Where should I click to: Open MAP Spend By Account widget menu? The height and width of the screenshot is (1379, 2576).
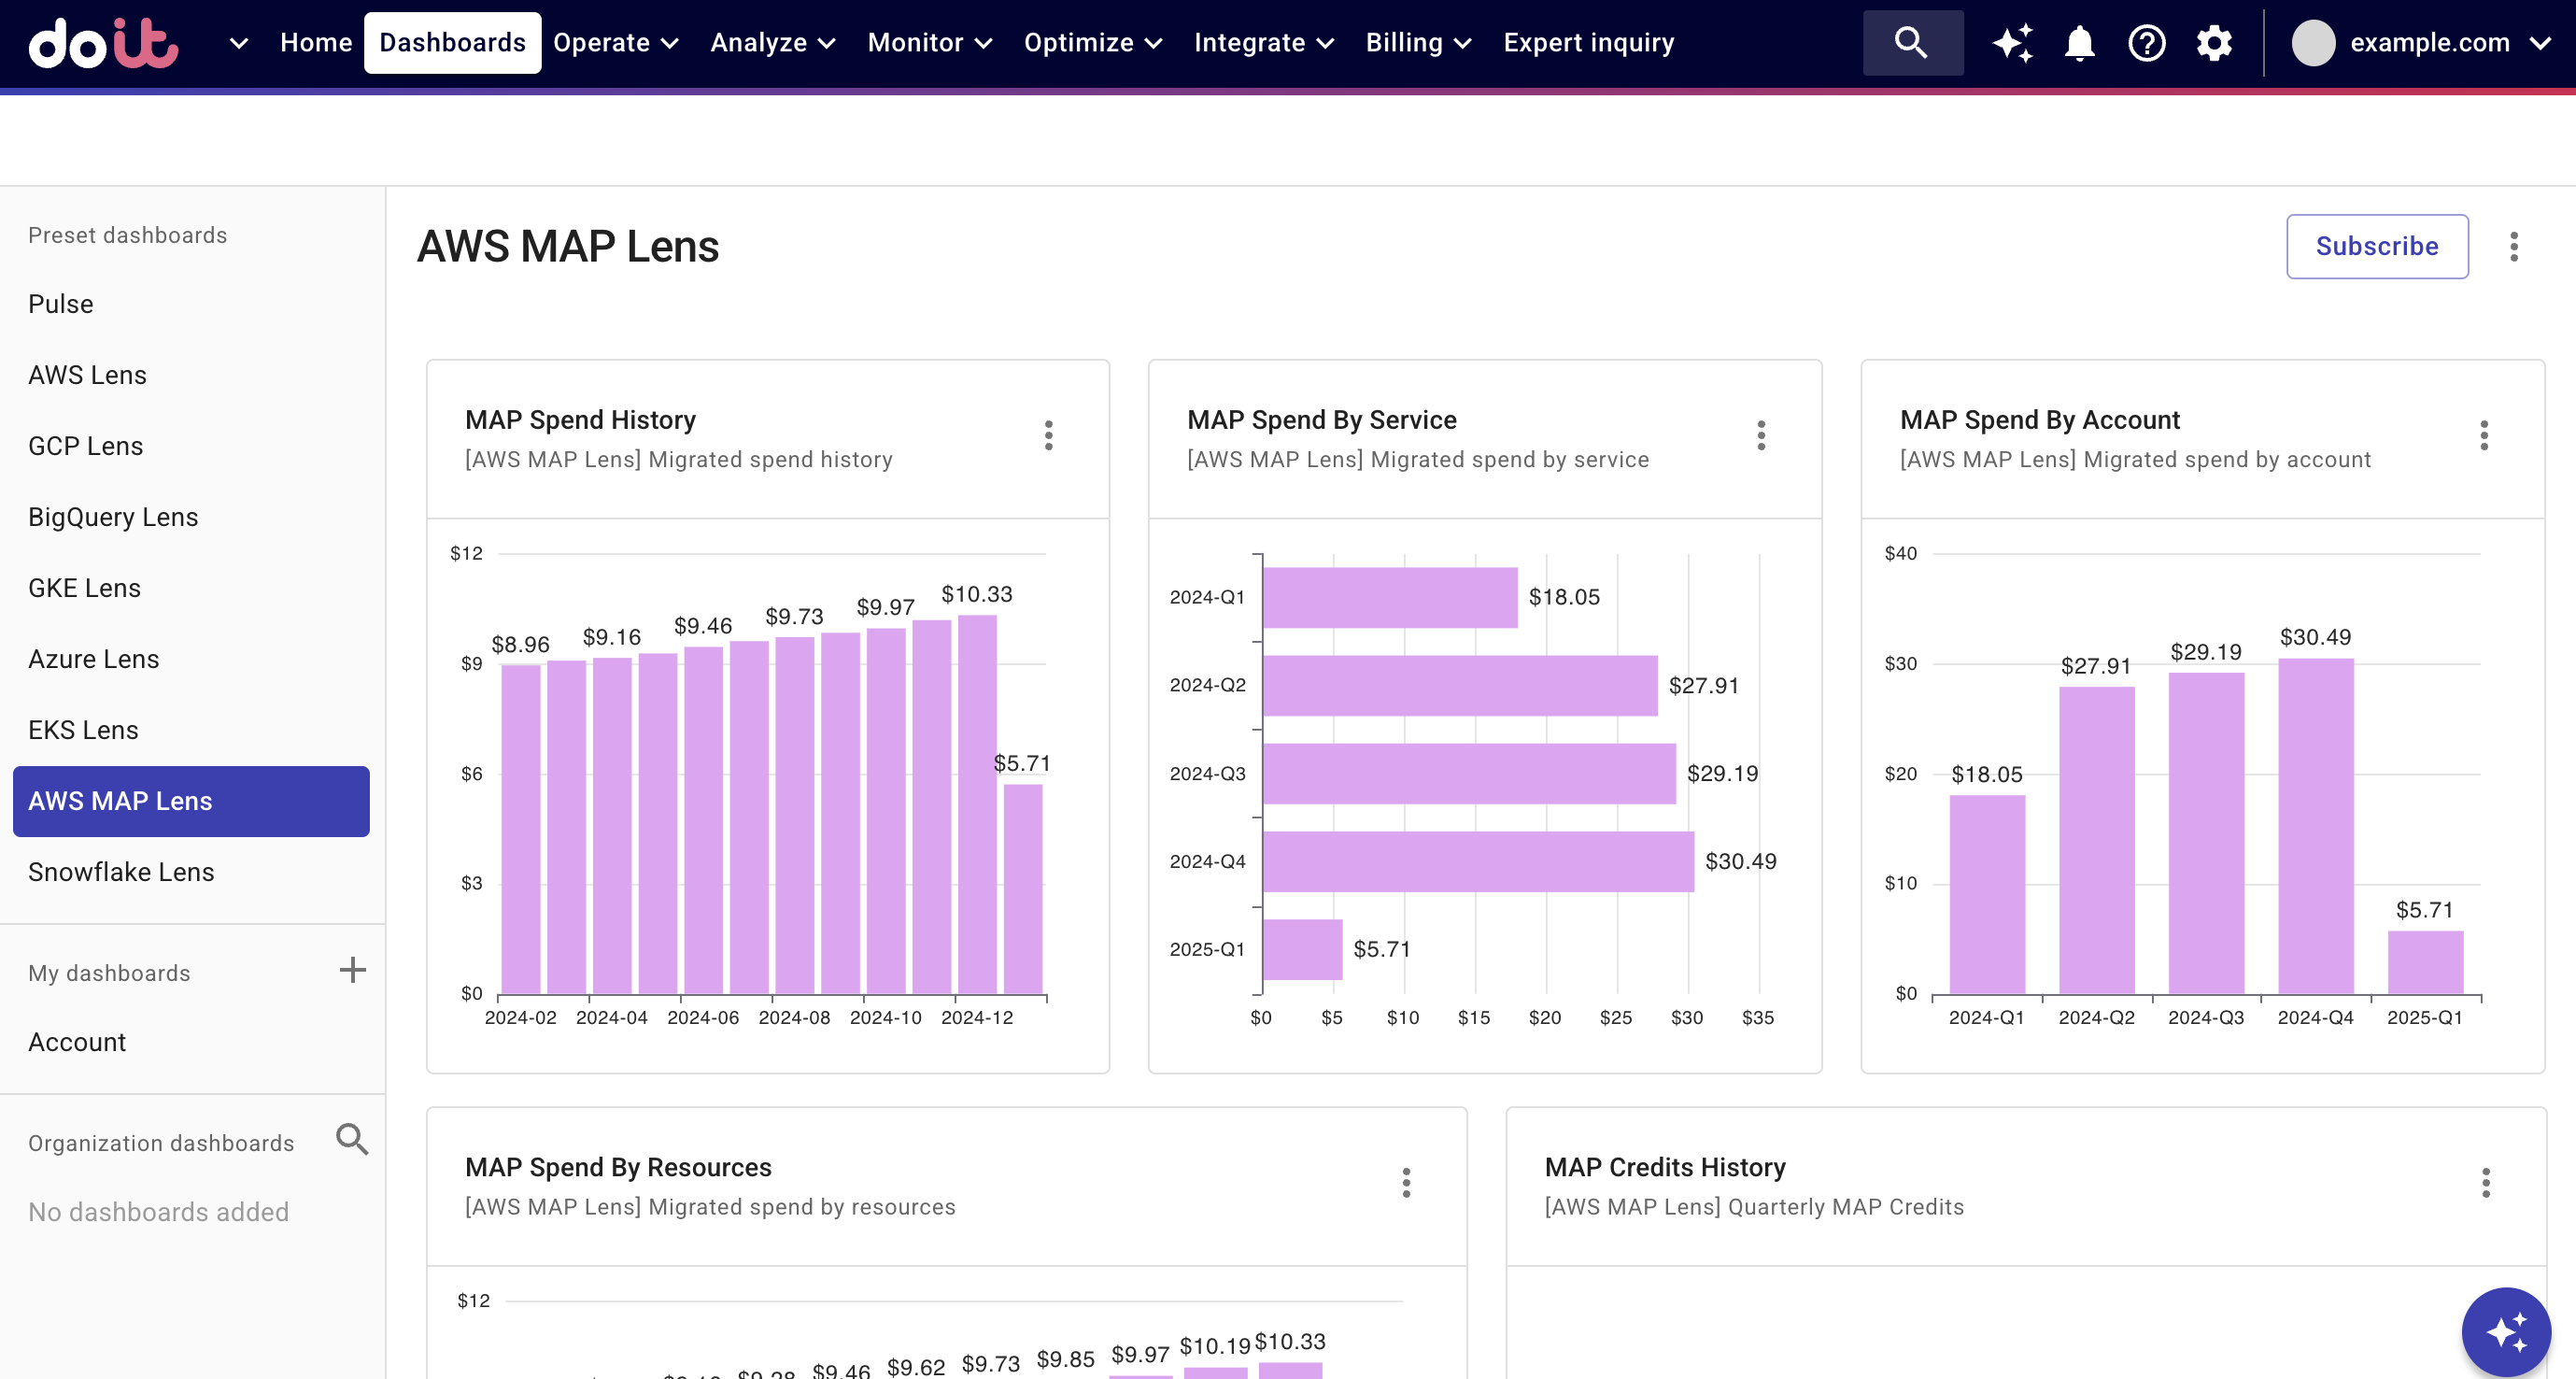[x=2484, y=435]
